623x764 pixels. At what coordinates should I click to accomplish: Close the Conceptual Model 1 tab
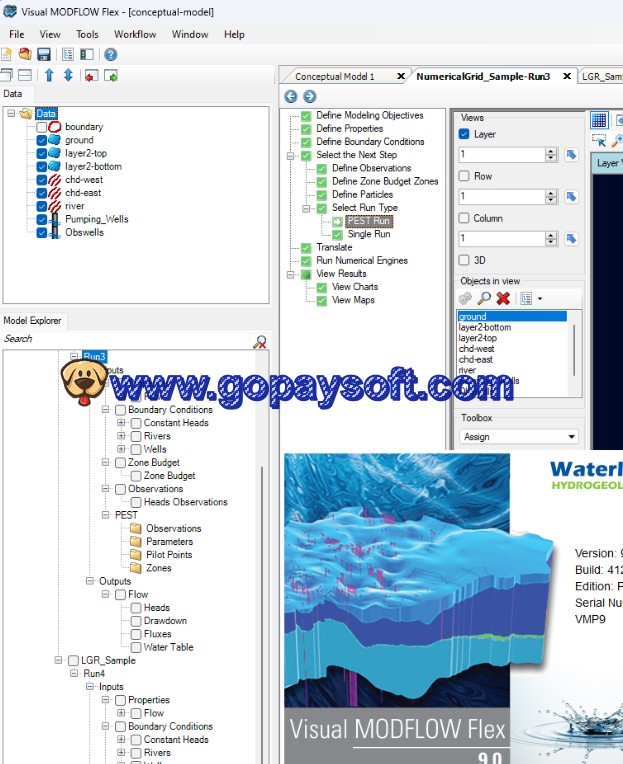(x=401, y=76)
